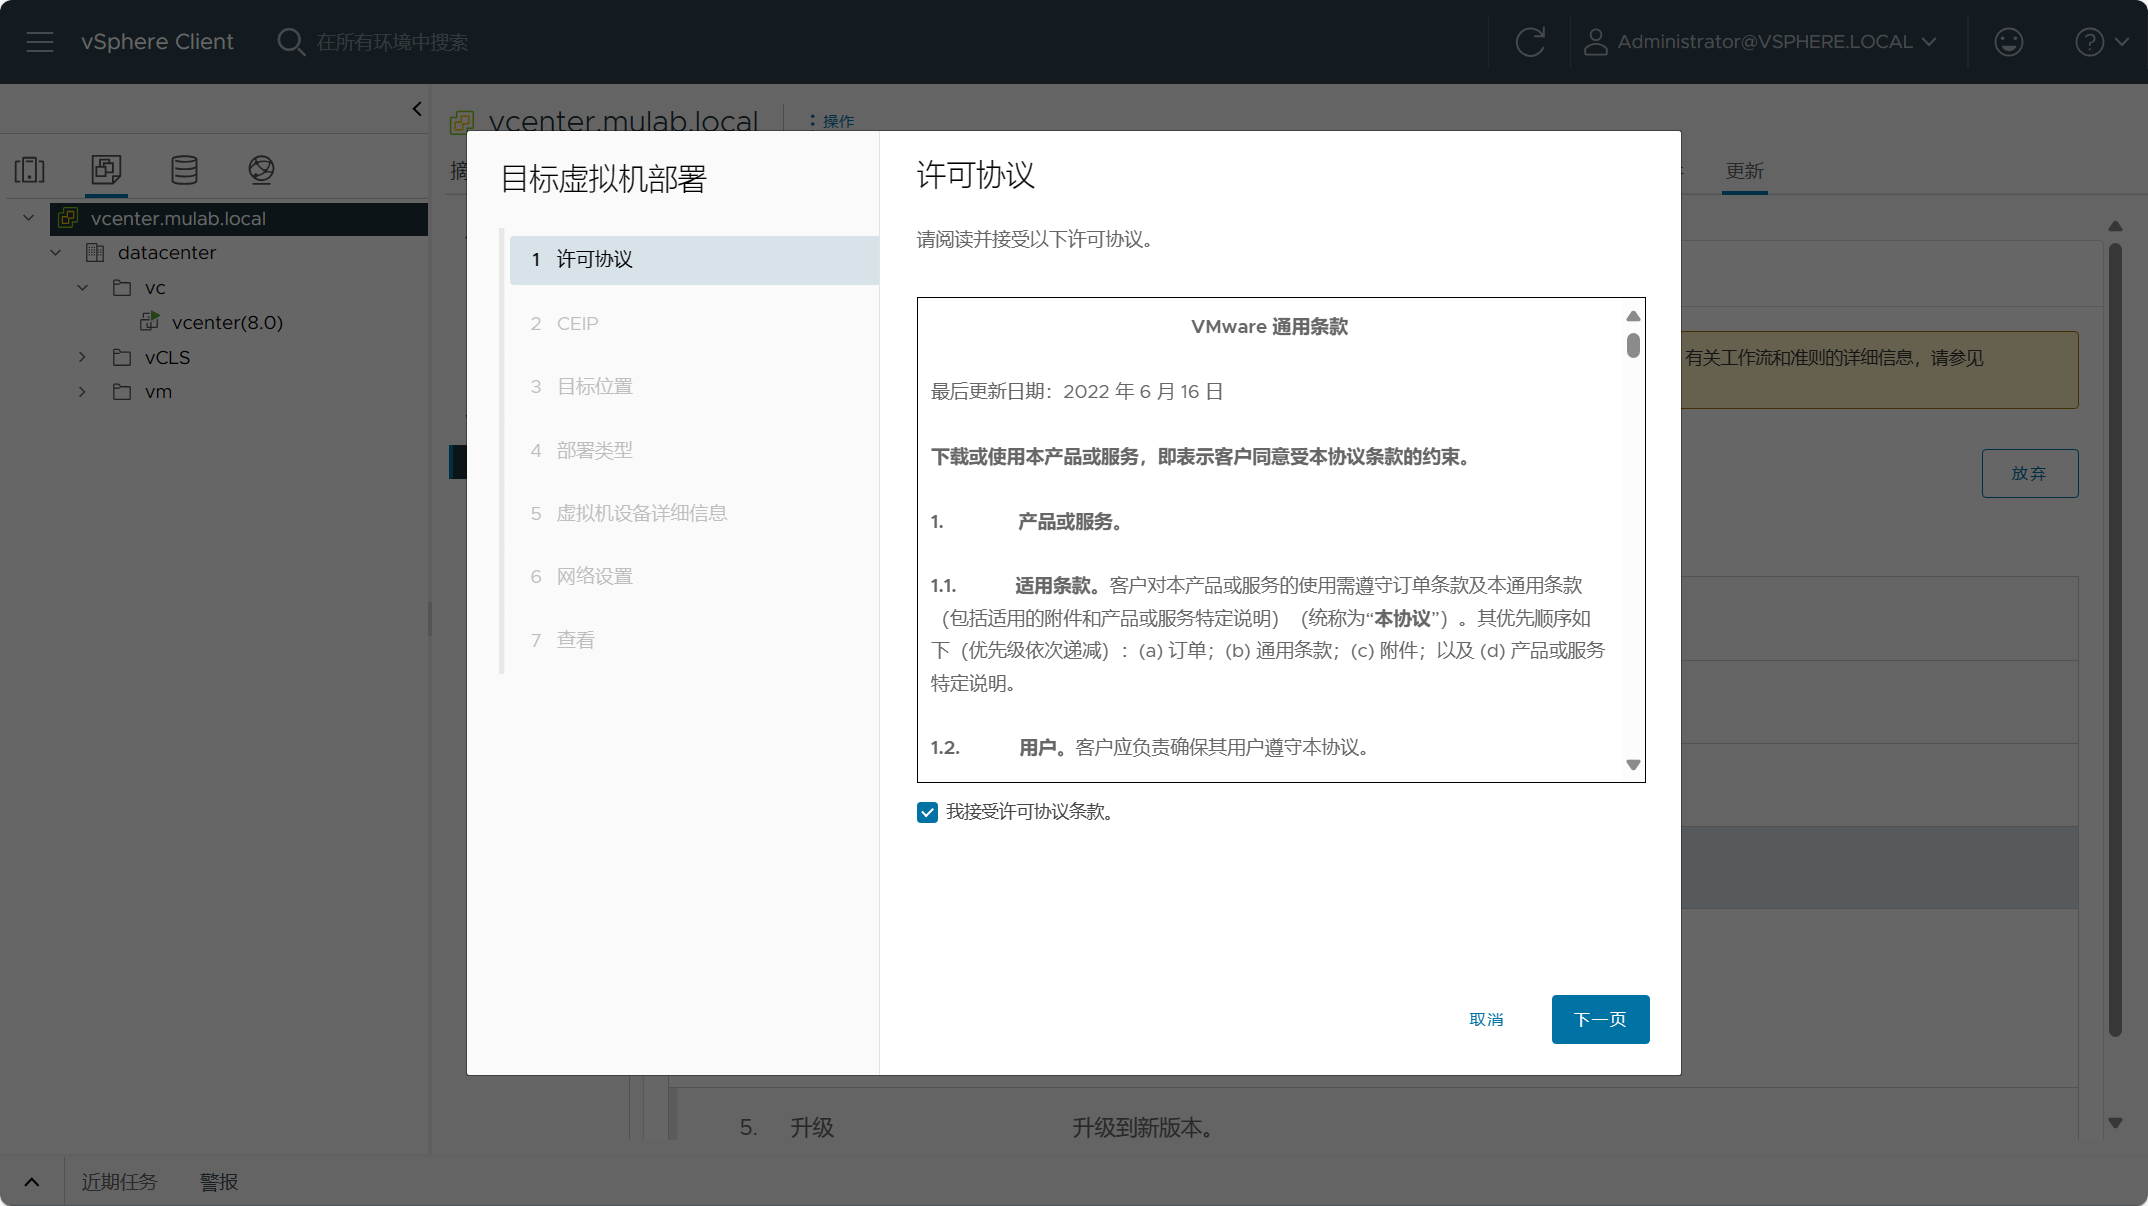Open the 近期任务 recent tasks tab
2148x1206 pixels.
pyautogui.click(x=119, y=1182)
